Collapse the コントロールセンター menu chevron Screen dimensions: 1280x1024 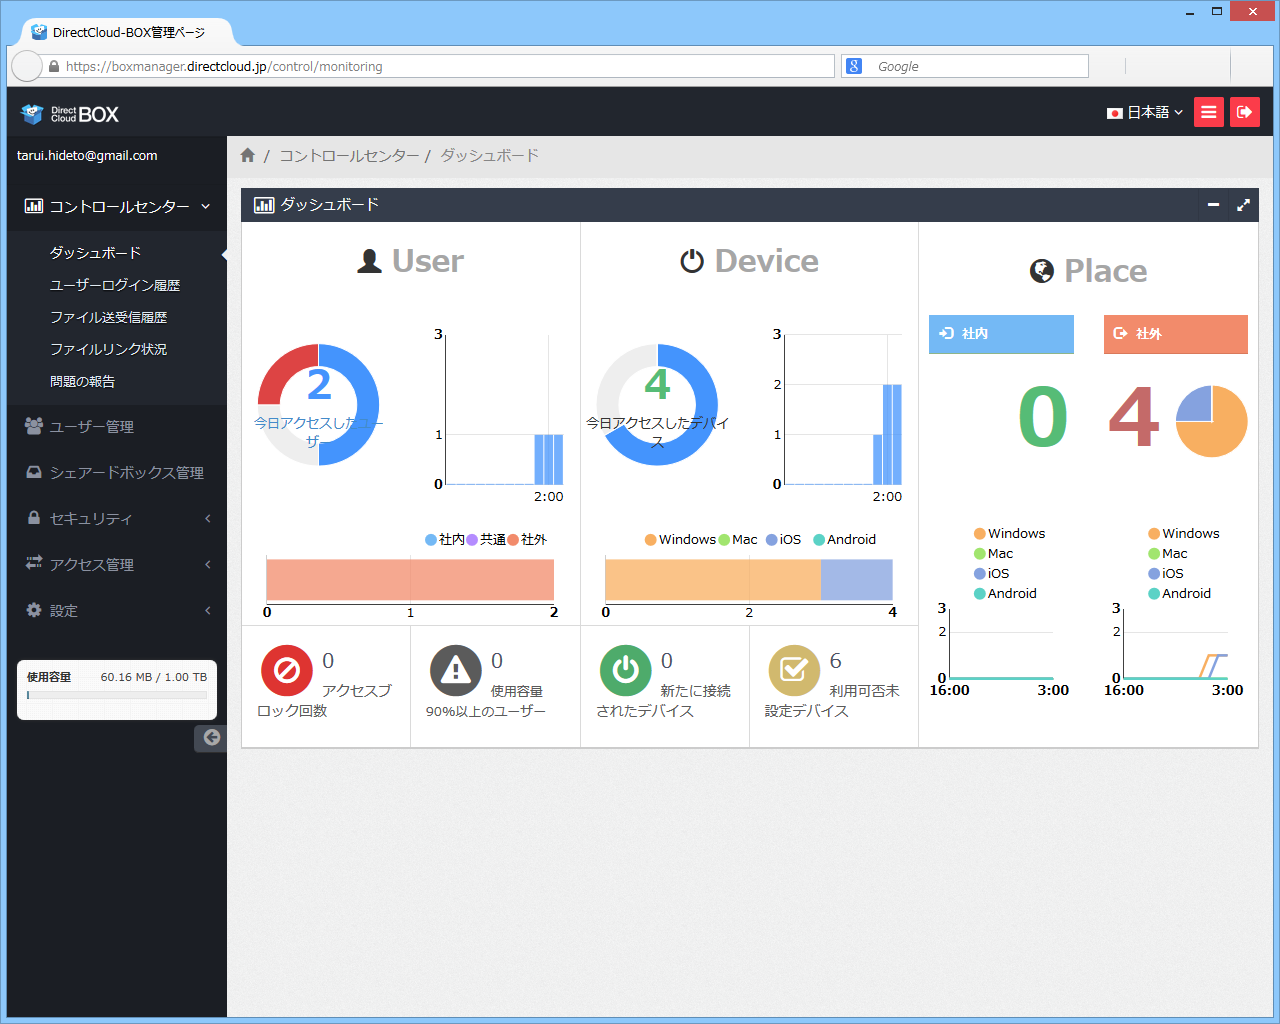pos(206,206)
